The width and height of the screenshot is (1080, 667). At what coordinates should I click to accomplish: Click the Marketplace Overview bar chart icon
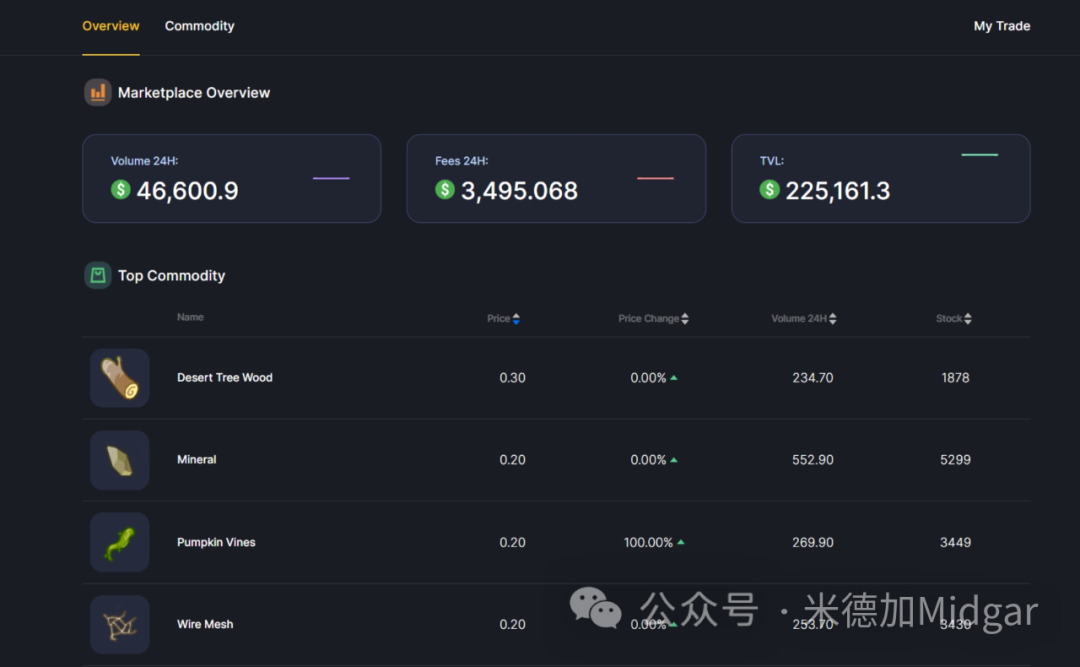97,92
